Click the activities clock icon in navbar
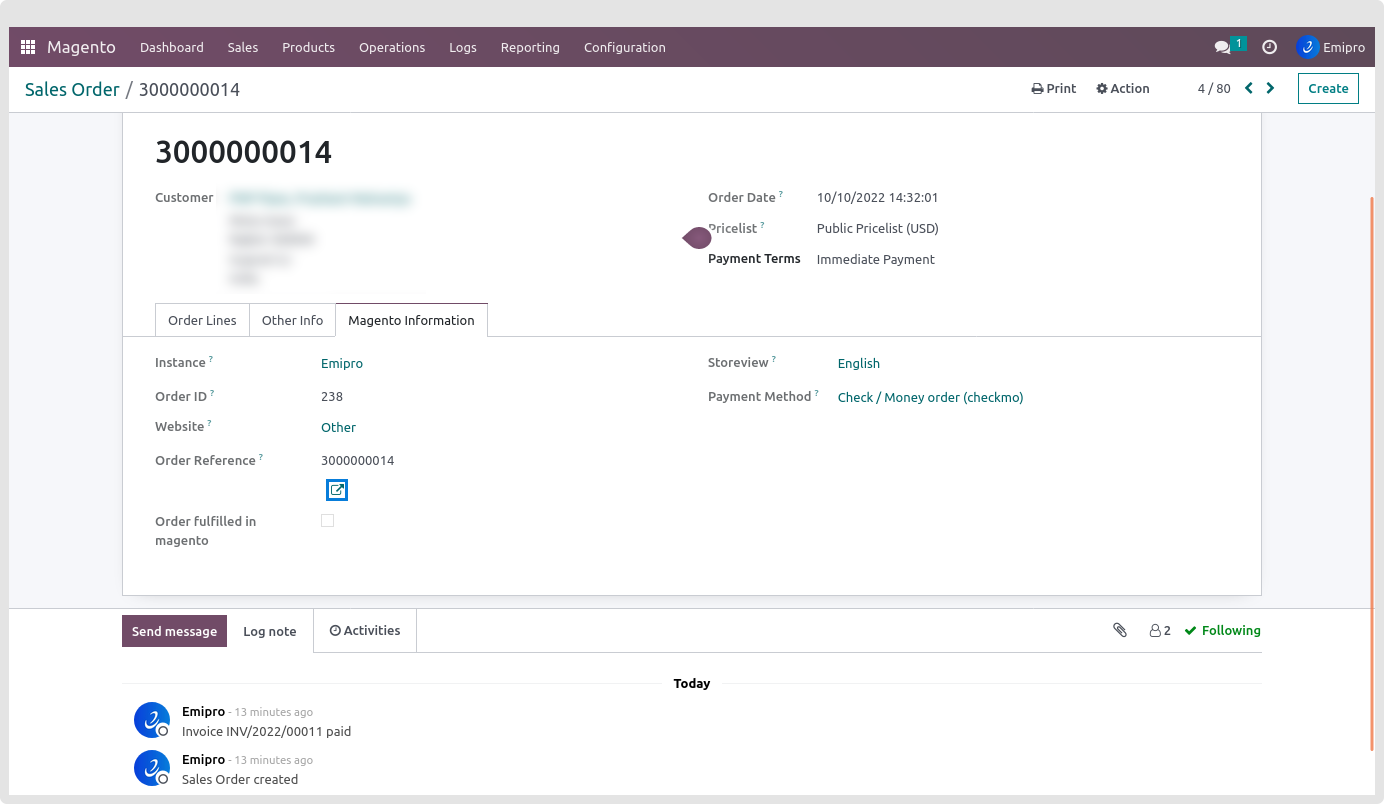The height and width of the screenshot is (804, 1384). click(x=1269, y=47)
